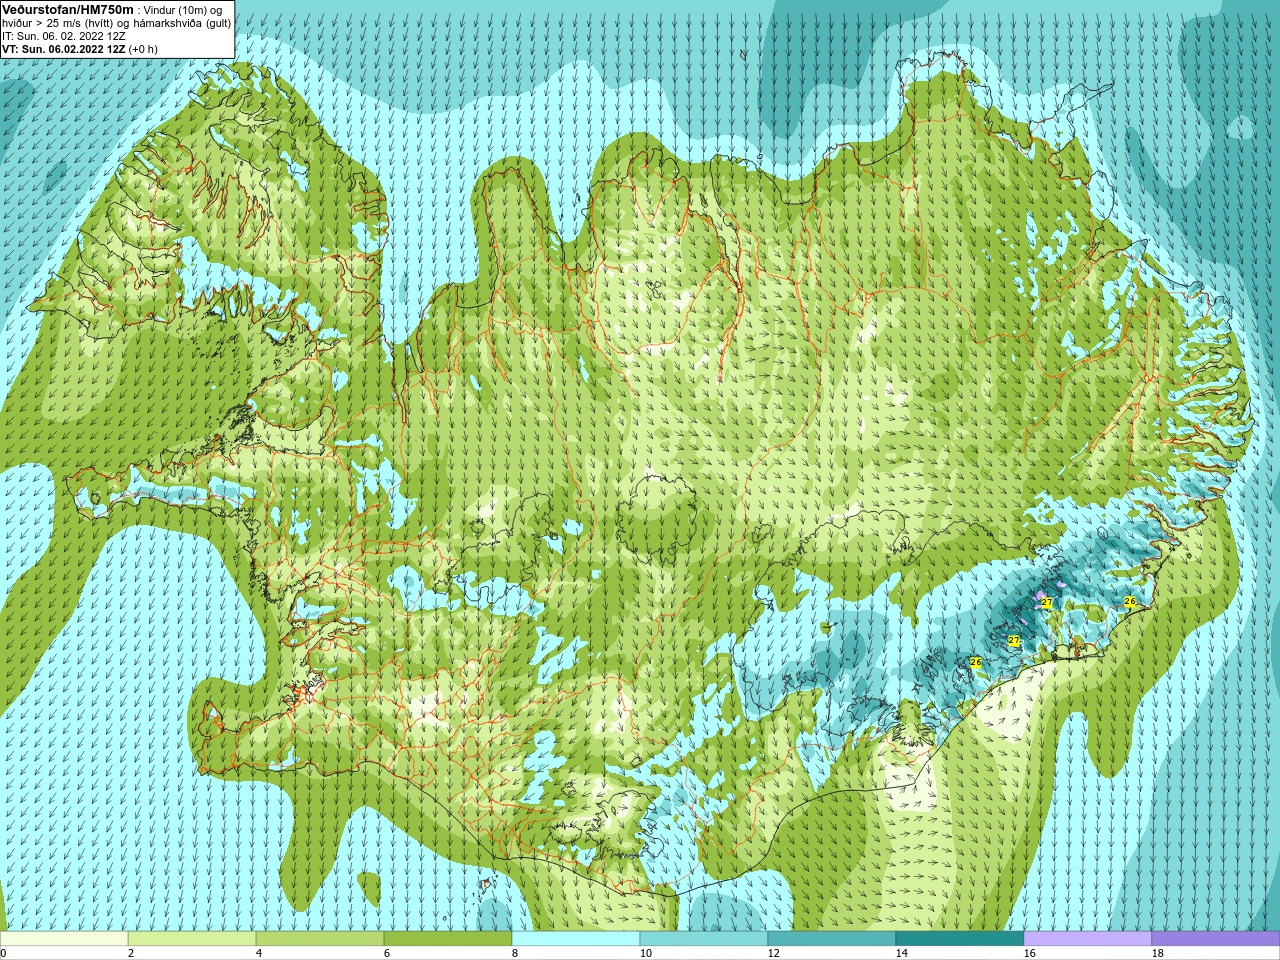
Task: Select the above-18 m/s purple legend swatch
Action: point(1216,939)
